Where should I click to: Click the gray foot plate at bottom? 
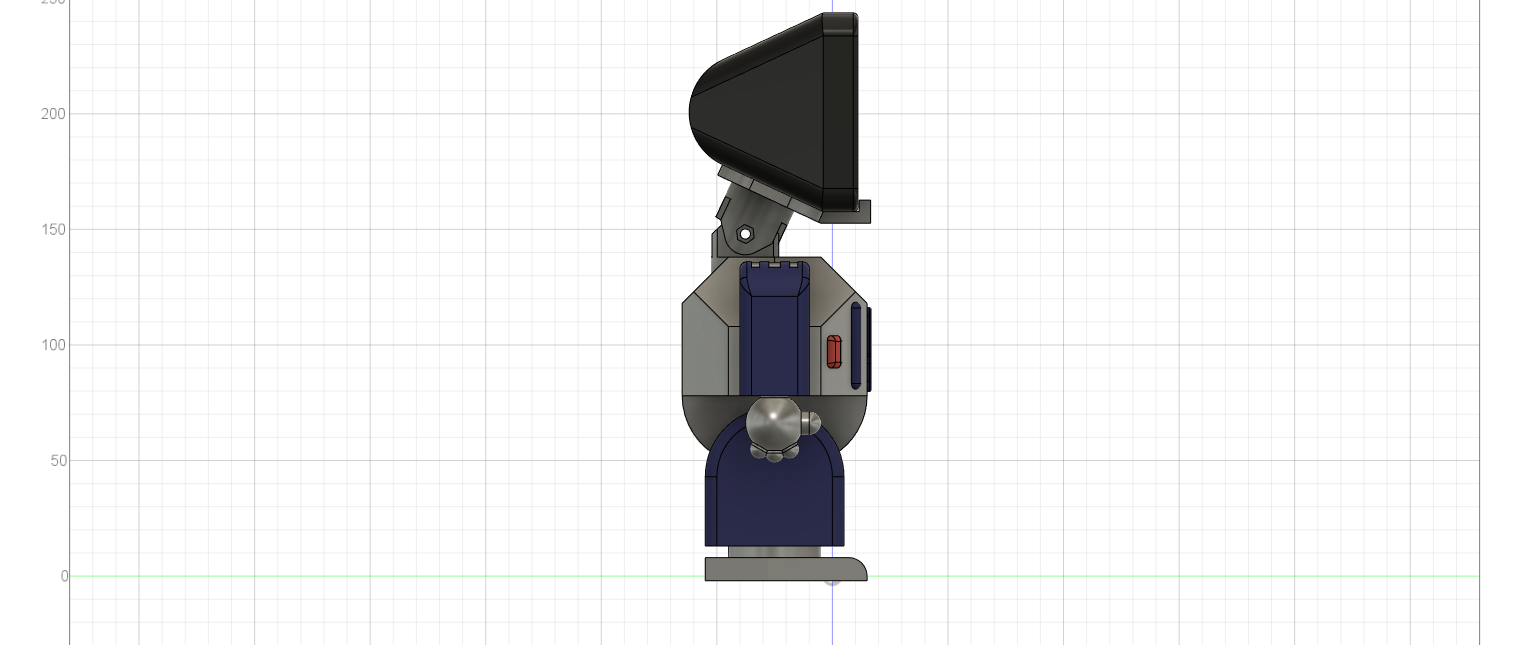pyautogui.click(x=785, y=569)
